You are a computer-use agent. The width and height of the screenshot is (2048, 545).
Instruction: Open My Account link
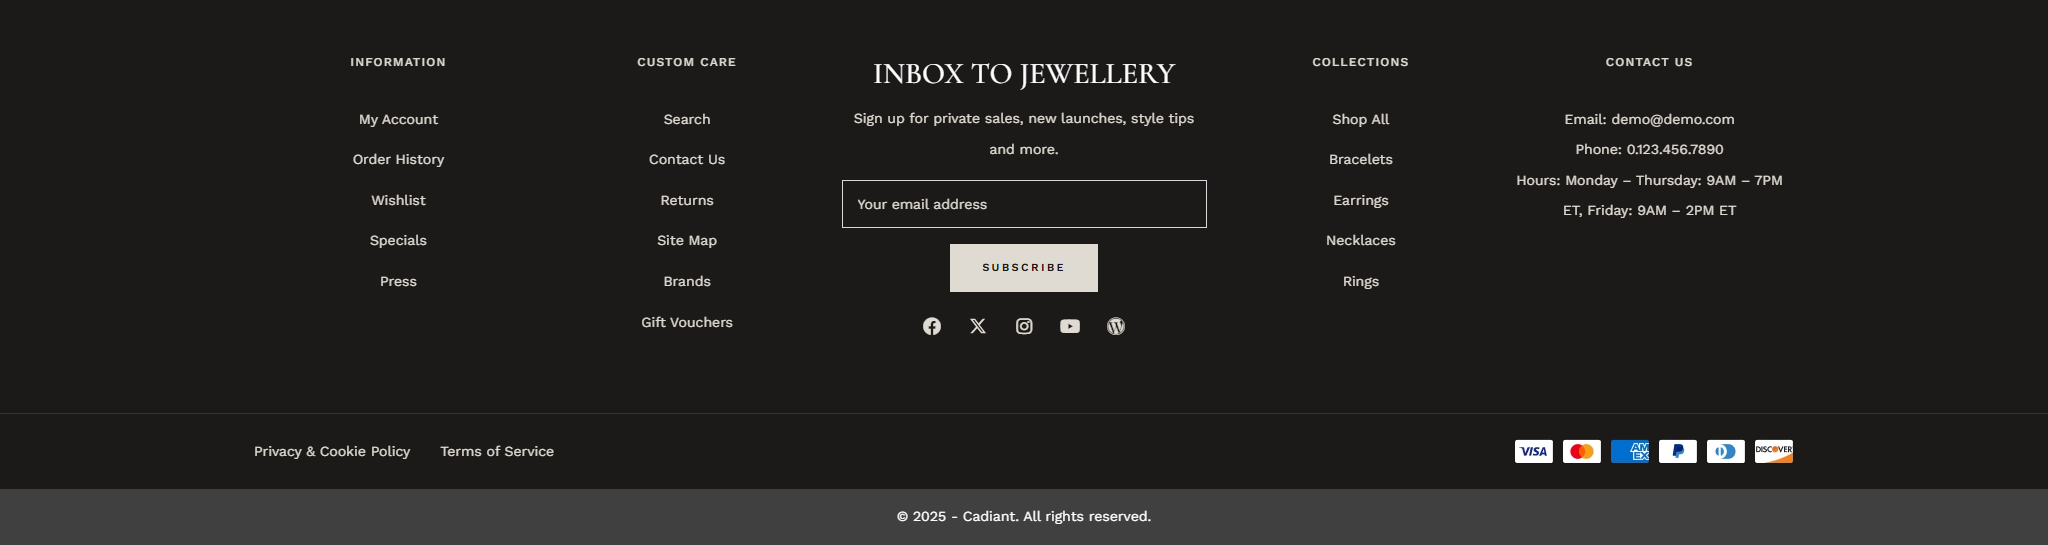tap(398, 119)
